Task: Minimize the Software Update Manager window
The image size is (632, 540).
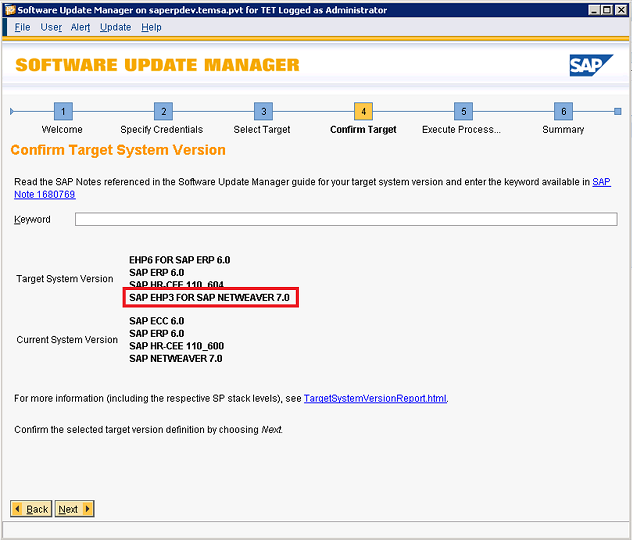Action: (594, 10)
